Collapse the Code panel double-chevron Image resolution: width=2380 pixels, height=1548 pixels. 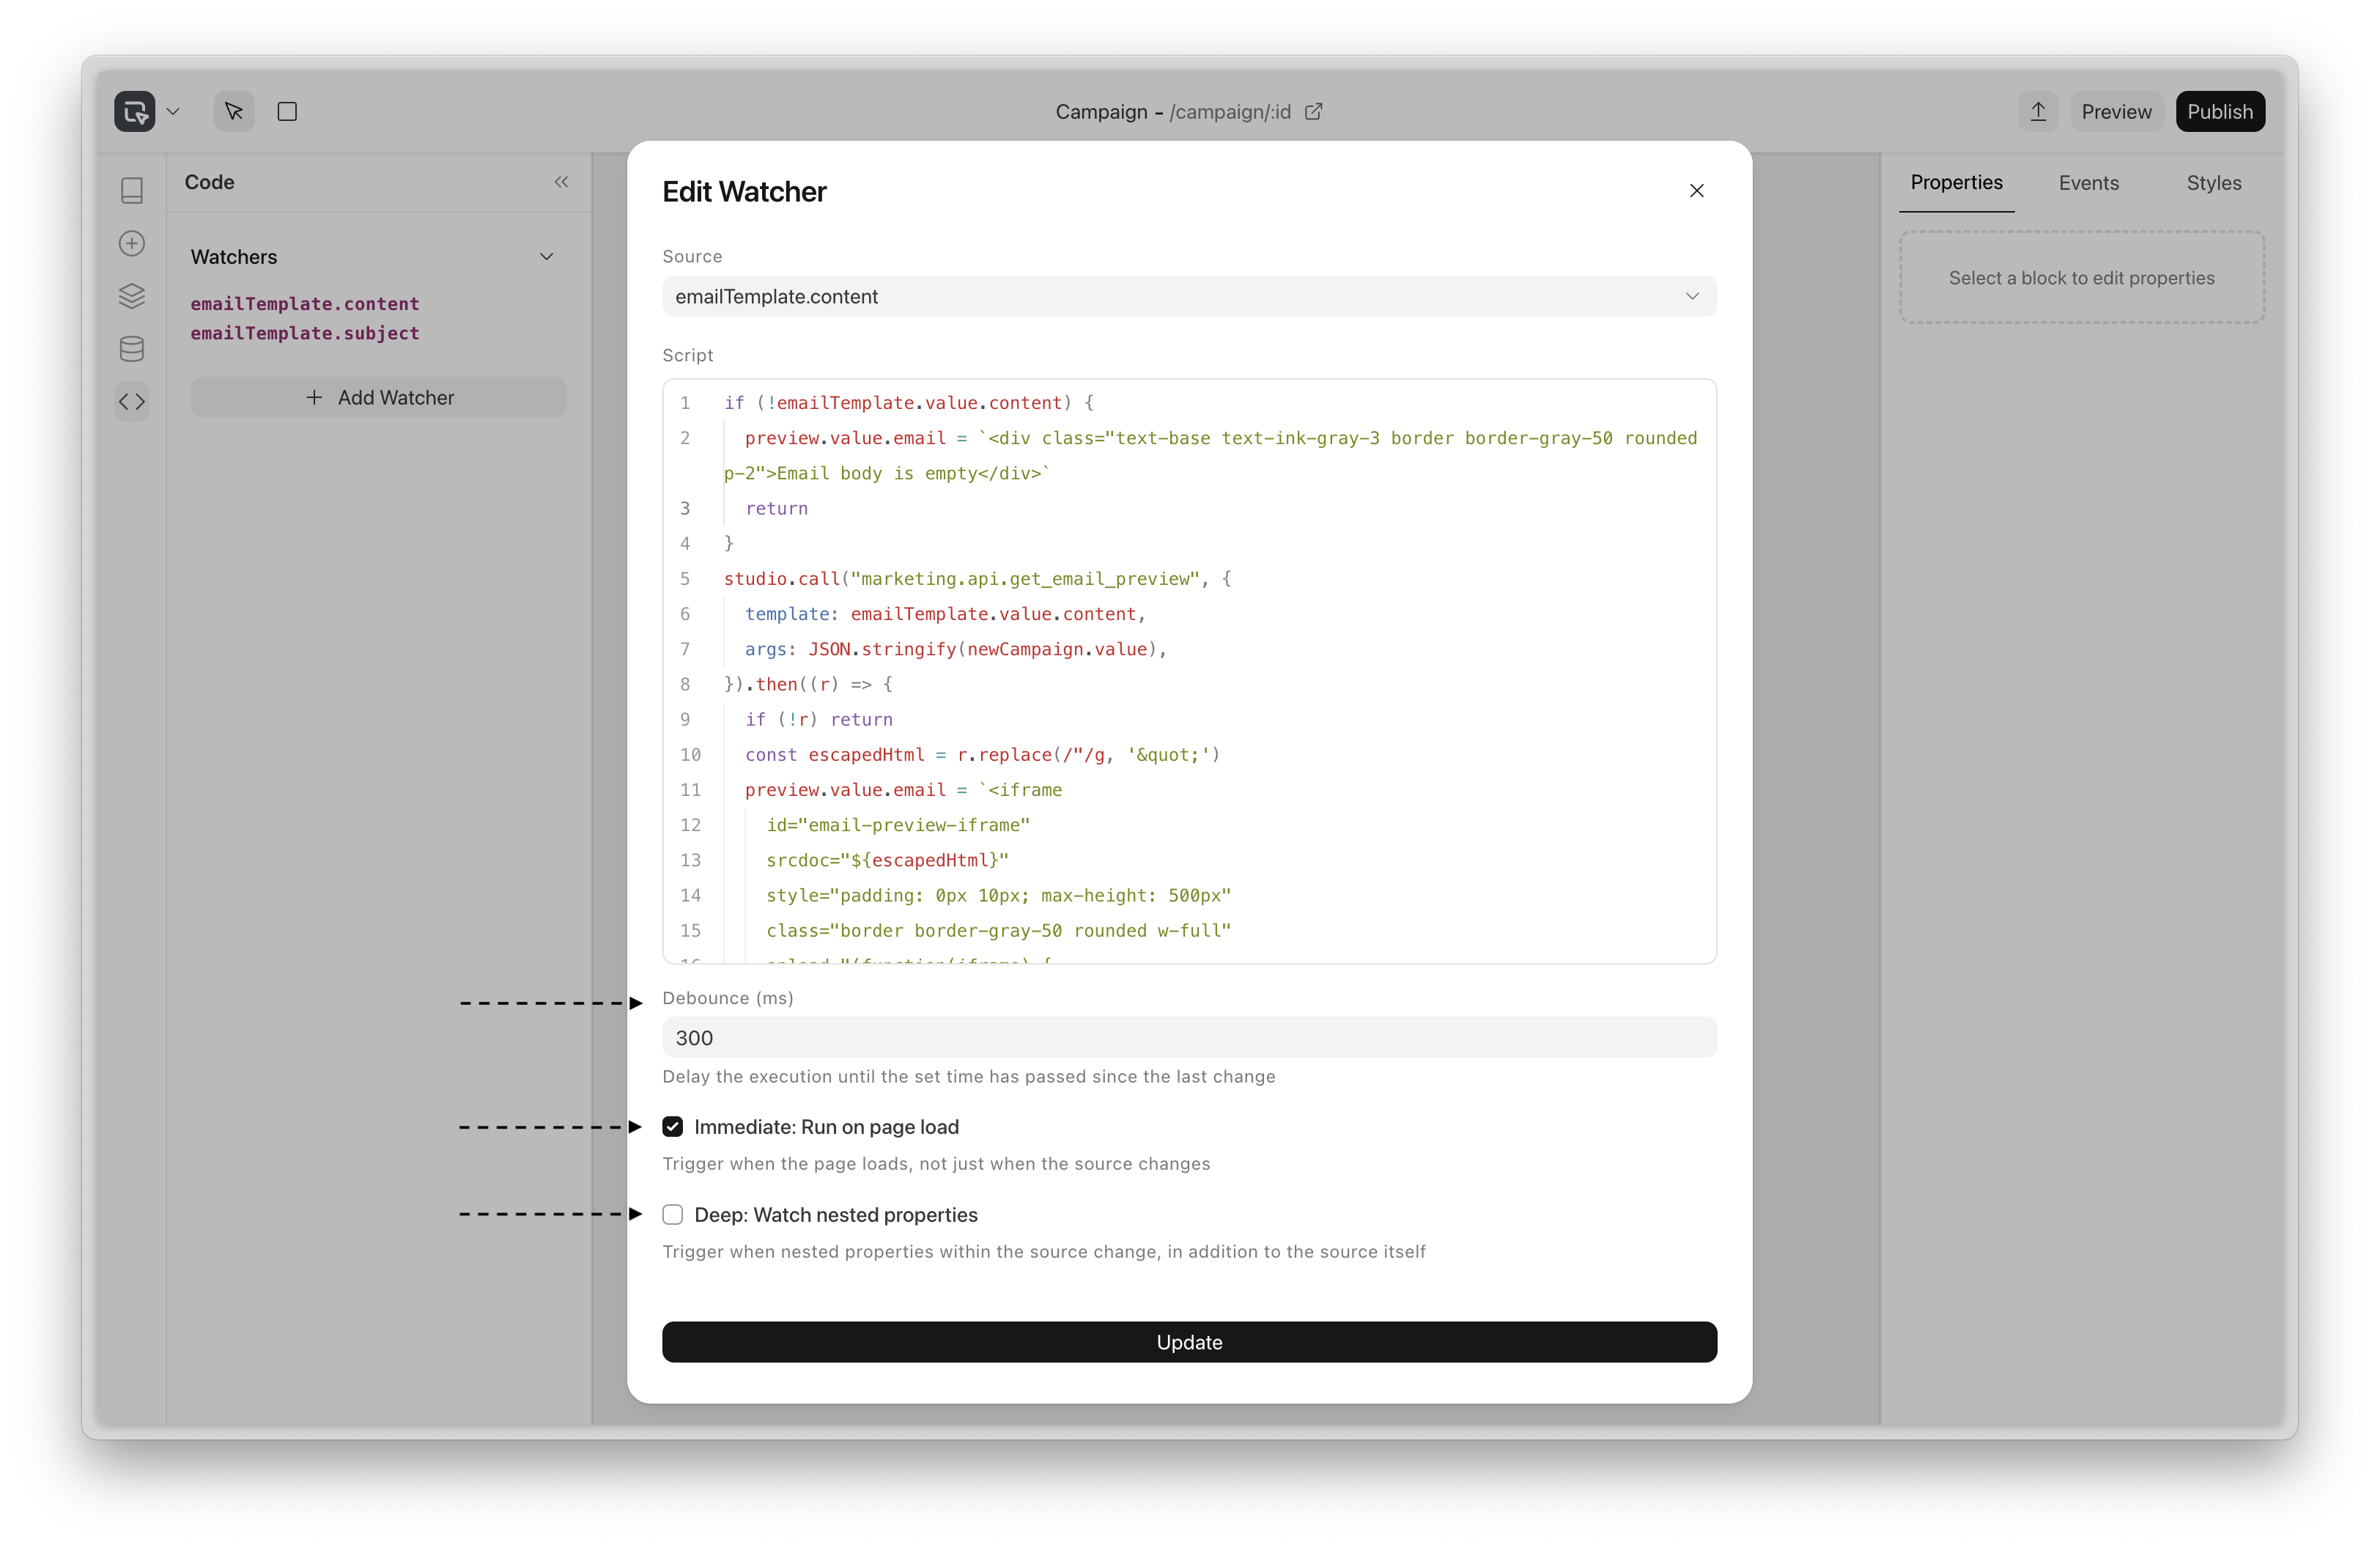[561, 182]
